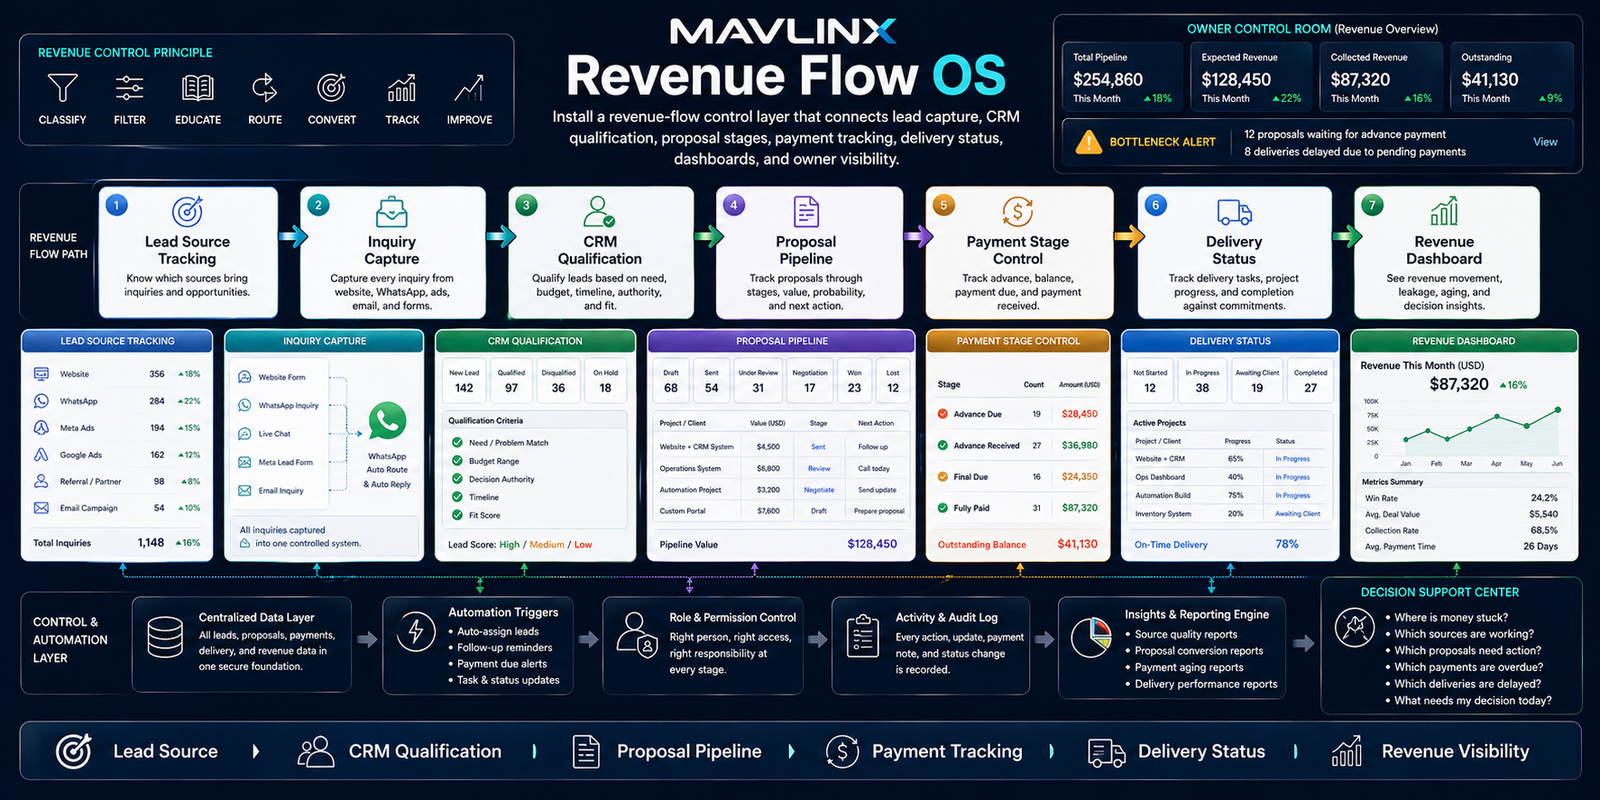Toggle the Fit Score check
Screen dimensions: 1600x800
click(457, 515)
